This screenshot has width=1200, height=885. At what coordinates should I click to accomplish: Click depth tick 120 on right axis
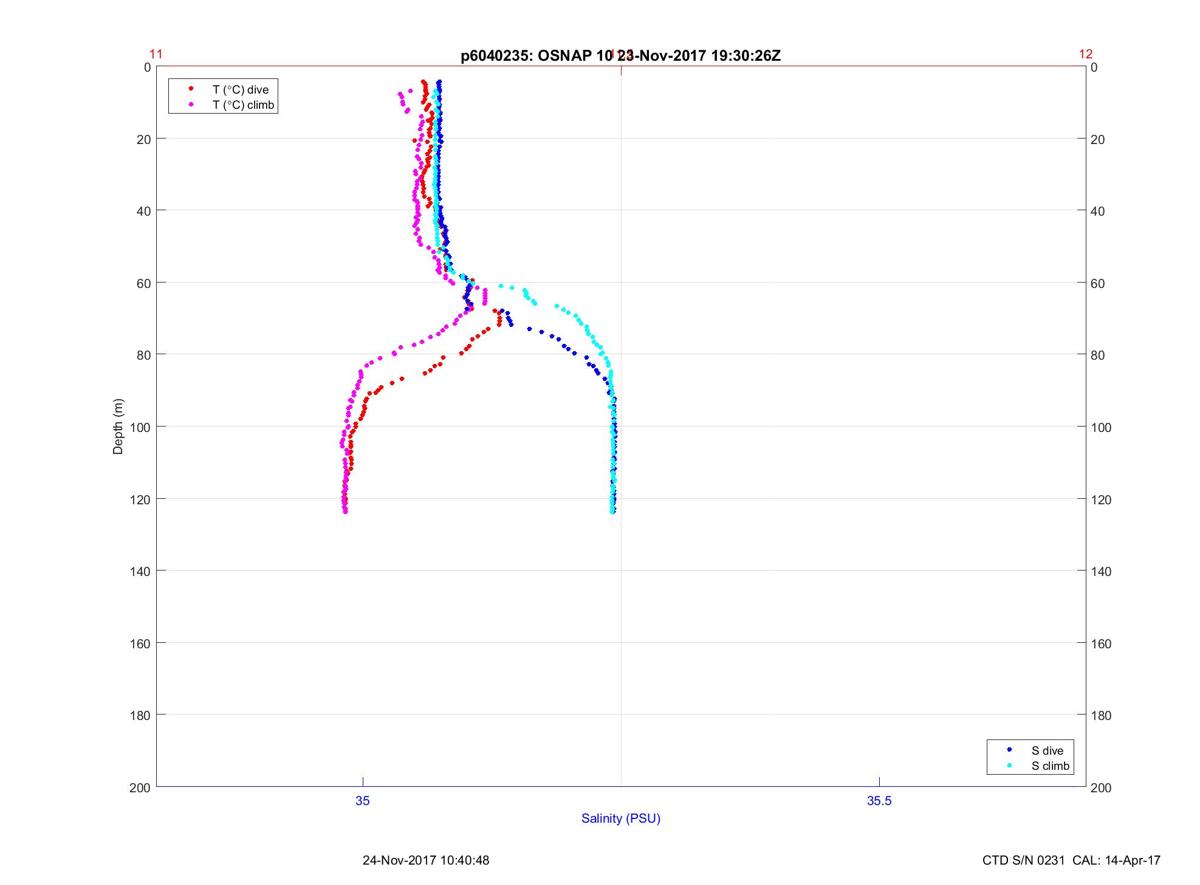click(1101, 499)
